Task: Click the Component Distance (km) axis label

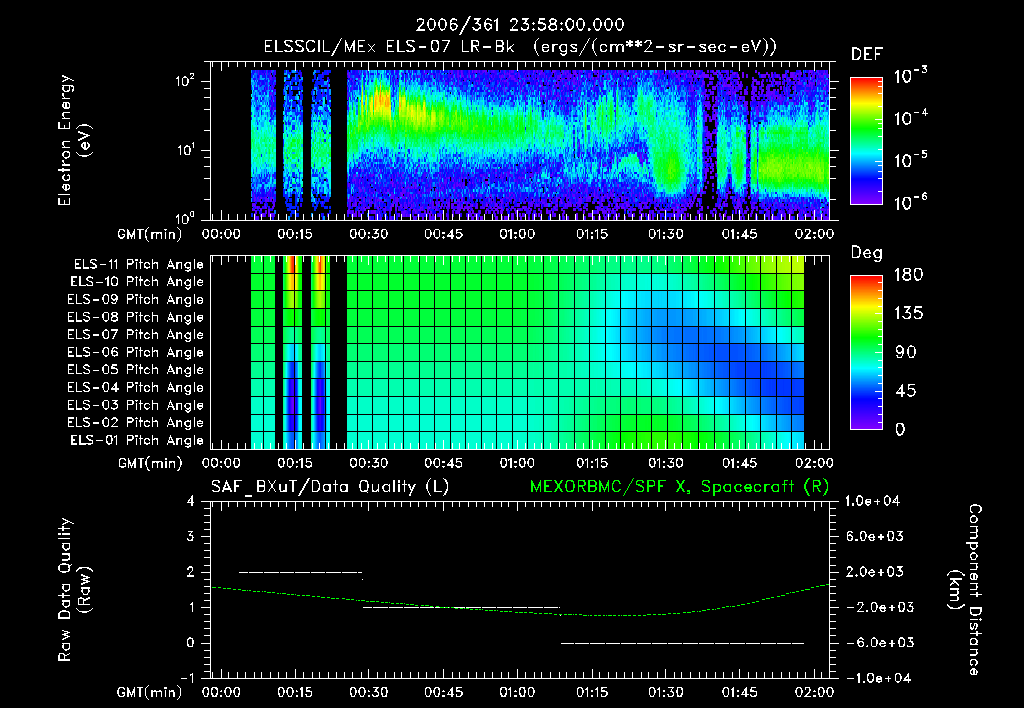Action: [965, 590]
